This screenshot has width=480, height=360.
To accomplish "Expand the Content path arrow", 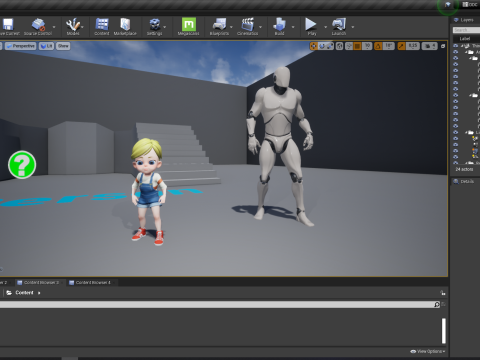I will [39, 293].
